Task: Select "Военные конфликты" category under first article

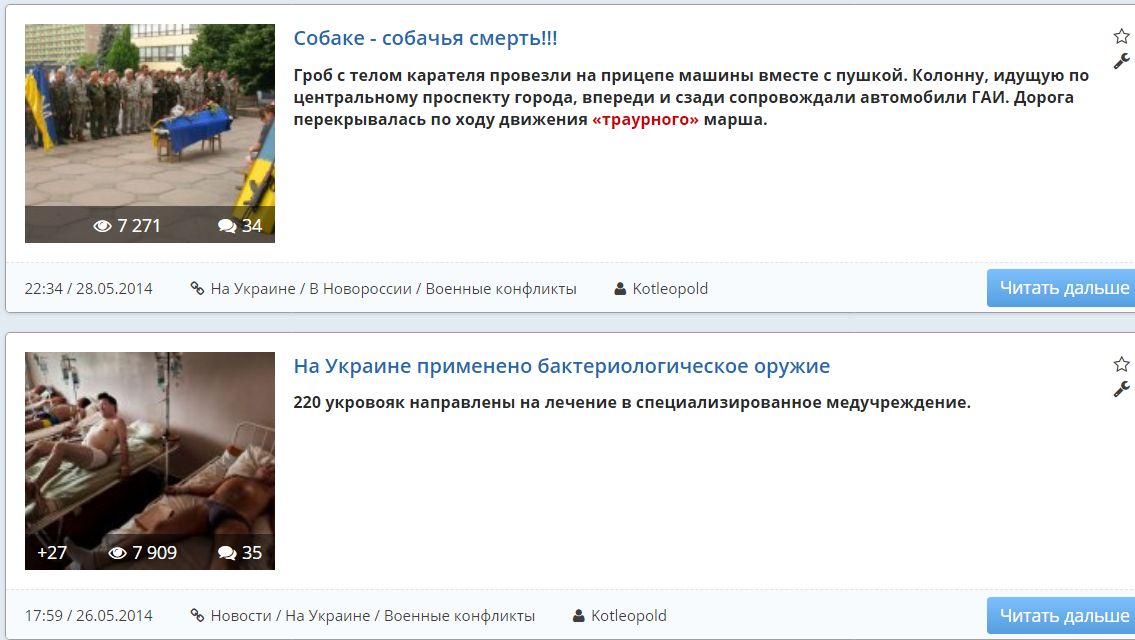Action: 501,289
